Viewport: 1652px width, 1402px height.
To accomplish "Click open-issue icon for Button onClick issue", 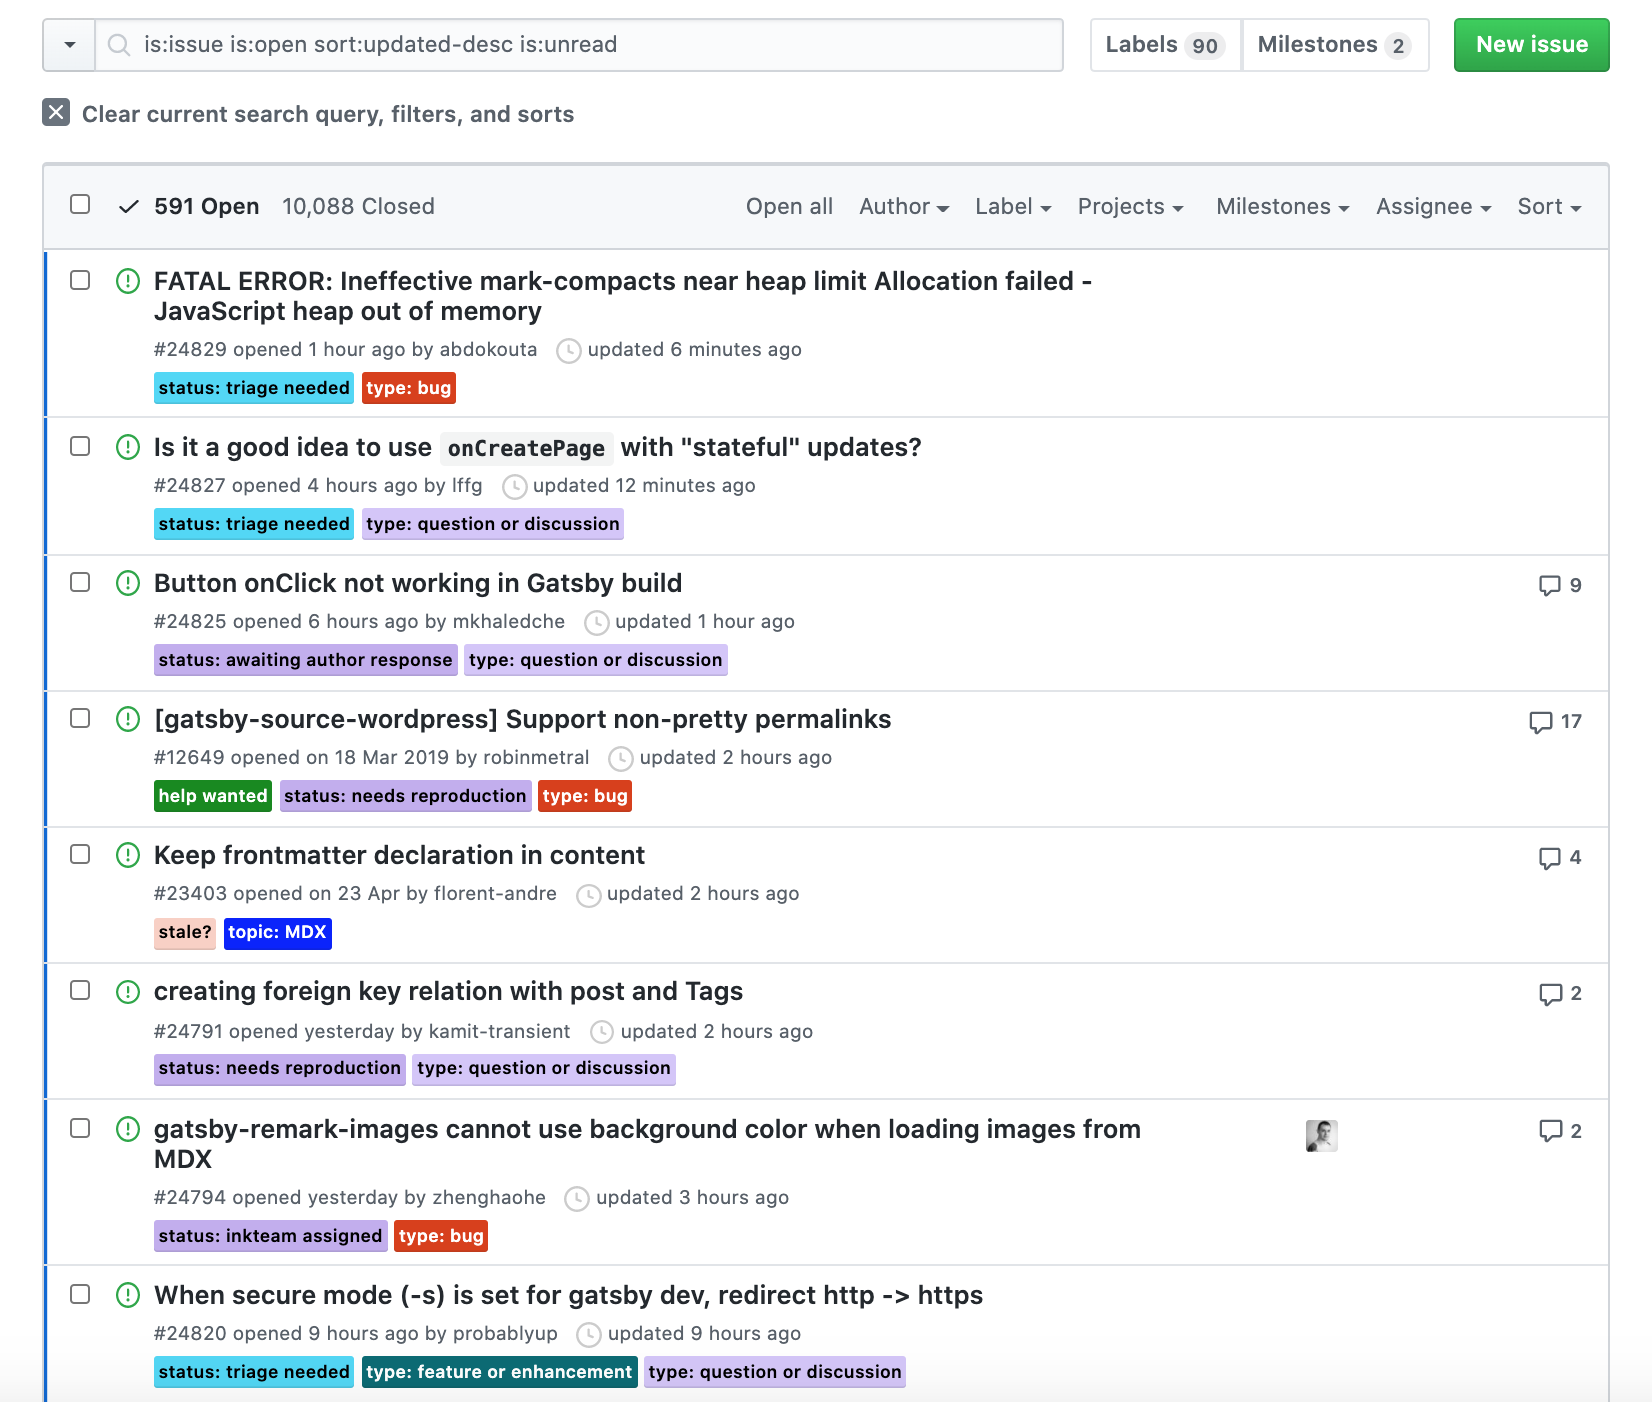I will (x=128, y=583).
